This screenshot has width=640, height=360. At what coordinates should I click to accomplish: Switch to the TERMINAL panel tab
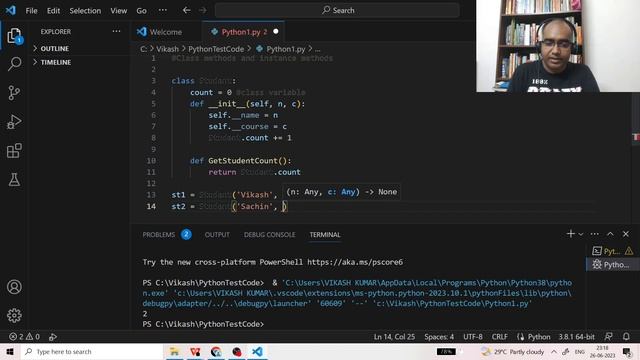pos(325,235)
